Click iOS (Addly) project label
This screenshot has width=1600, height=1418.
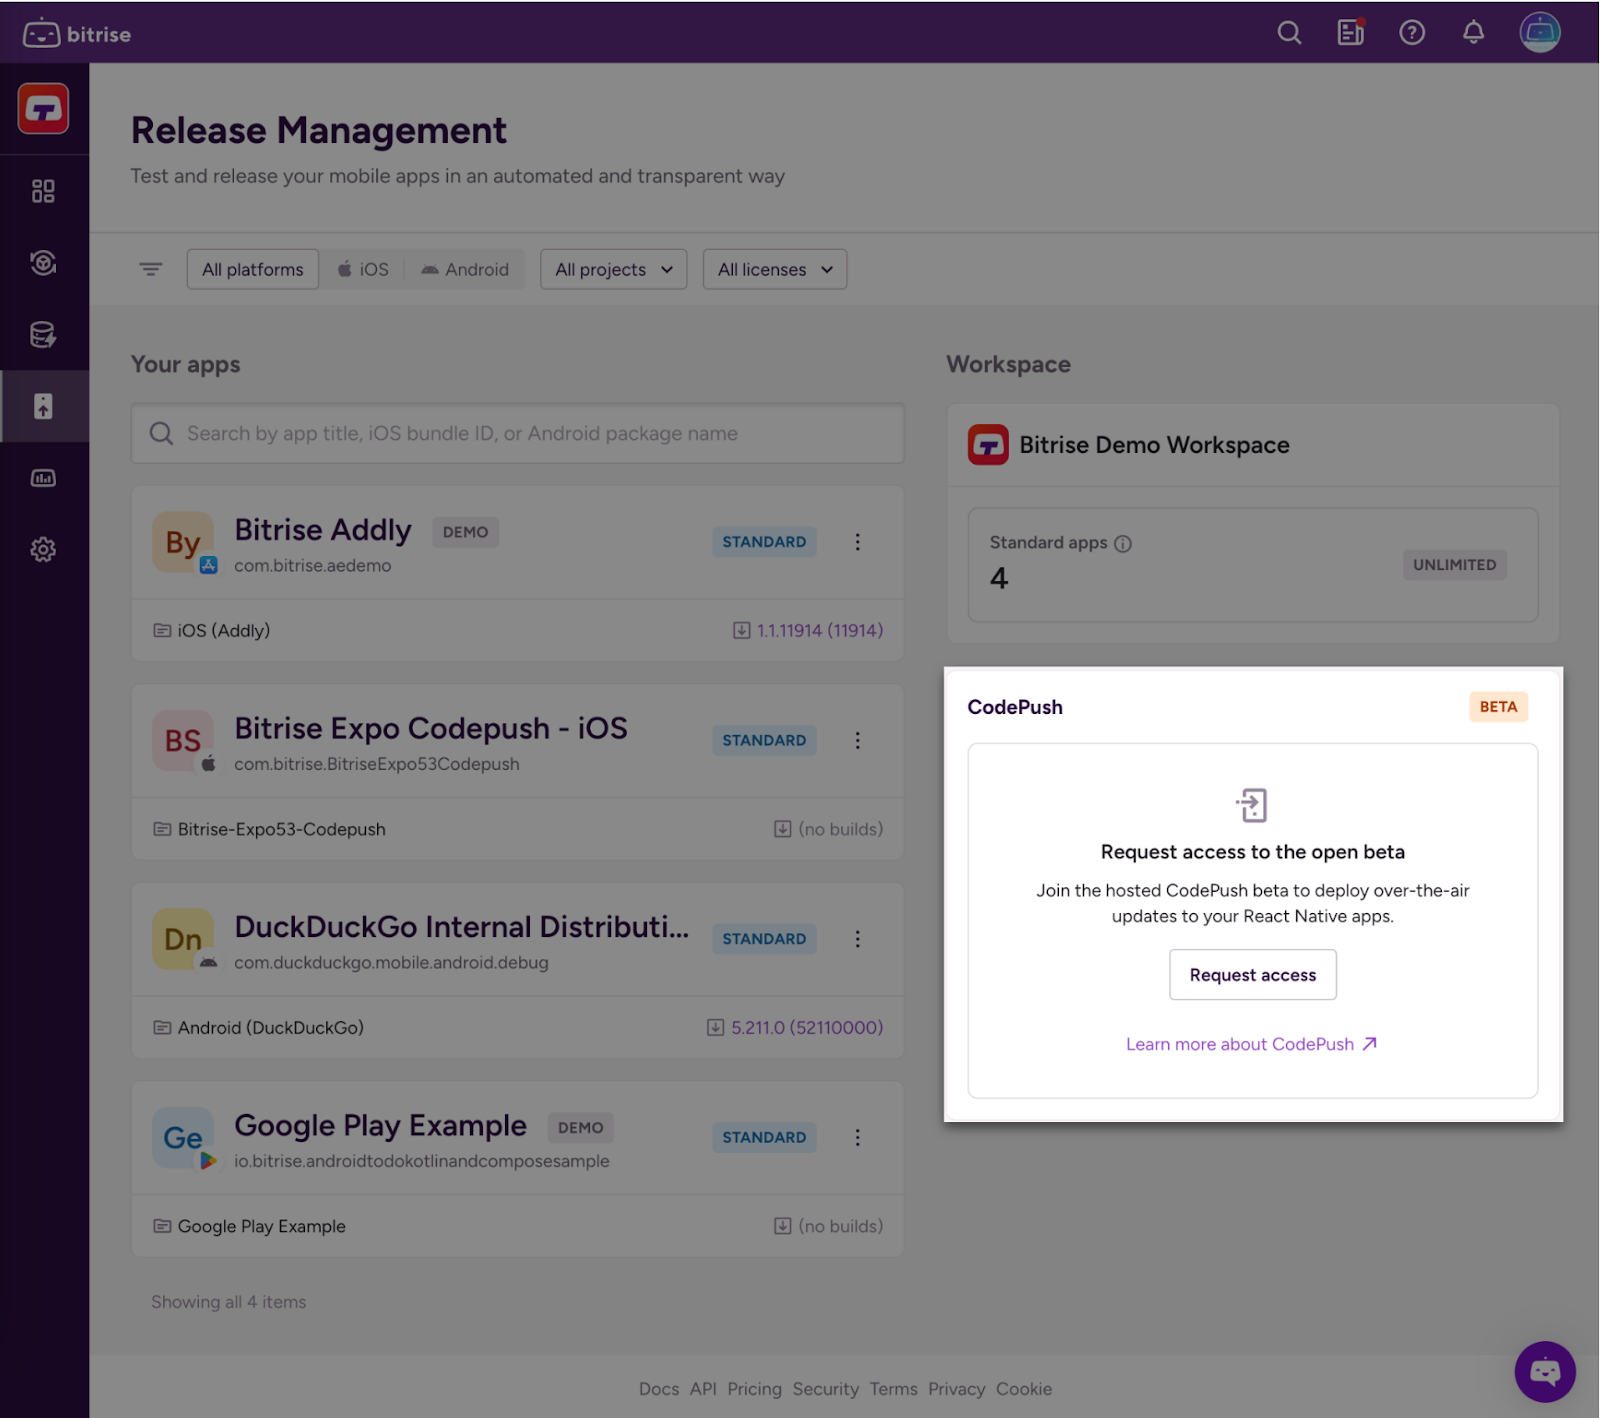click(224, 631)
